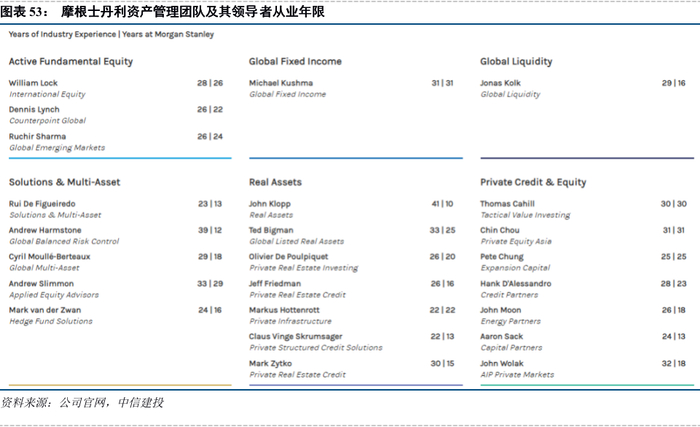Screen dimensions: 700x427
Task: Select the name Aaron Sack
Action: click(501, 336)
